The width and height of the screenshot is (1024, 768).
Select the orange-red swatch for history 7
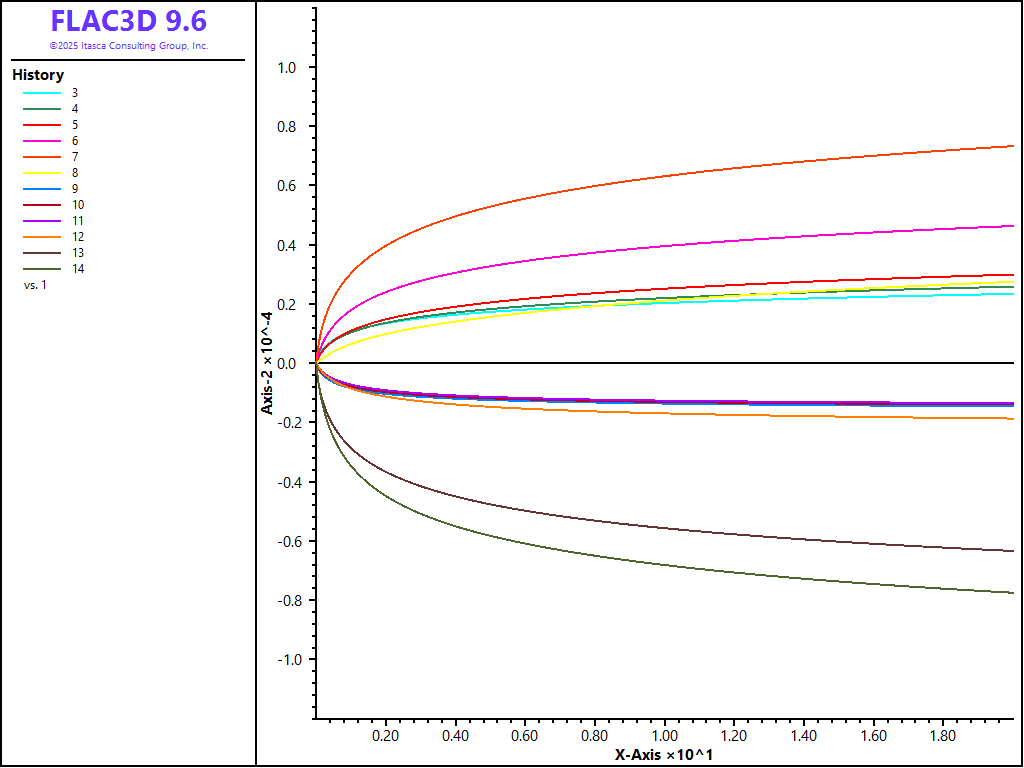[x=43, y=157]
